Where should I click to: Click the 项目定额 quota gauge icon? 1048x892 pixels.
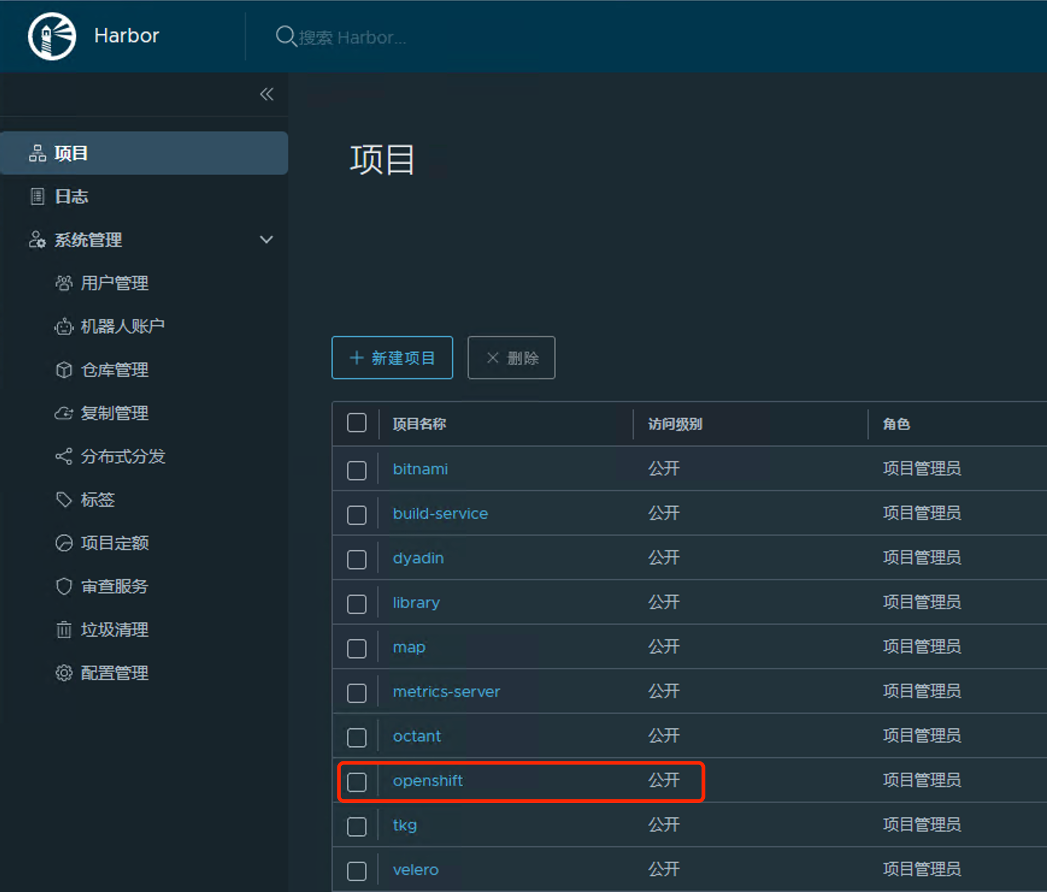[63, 543]
